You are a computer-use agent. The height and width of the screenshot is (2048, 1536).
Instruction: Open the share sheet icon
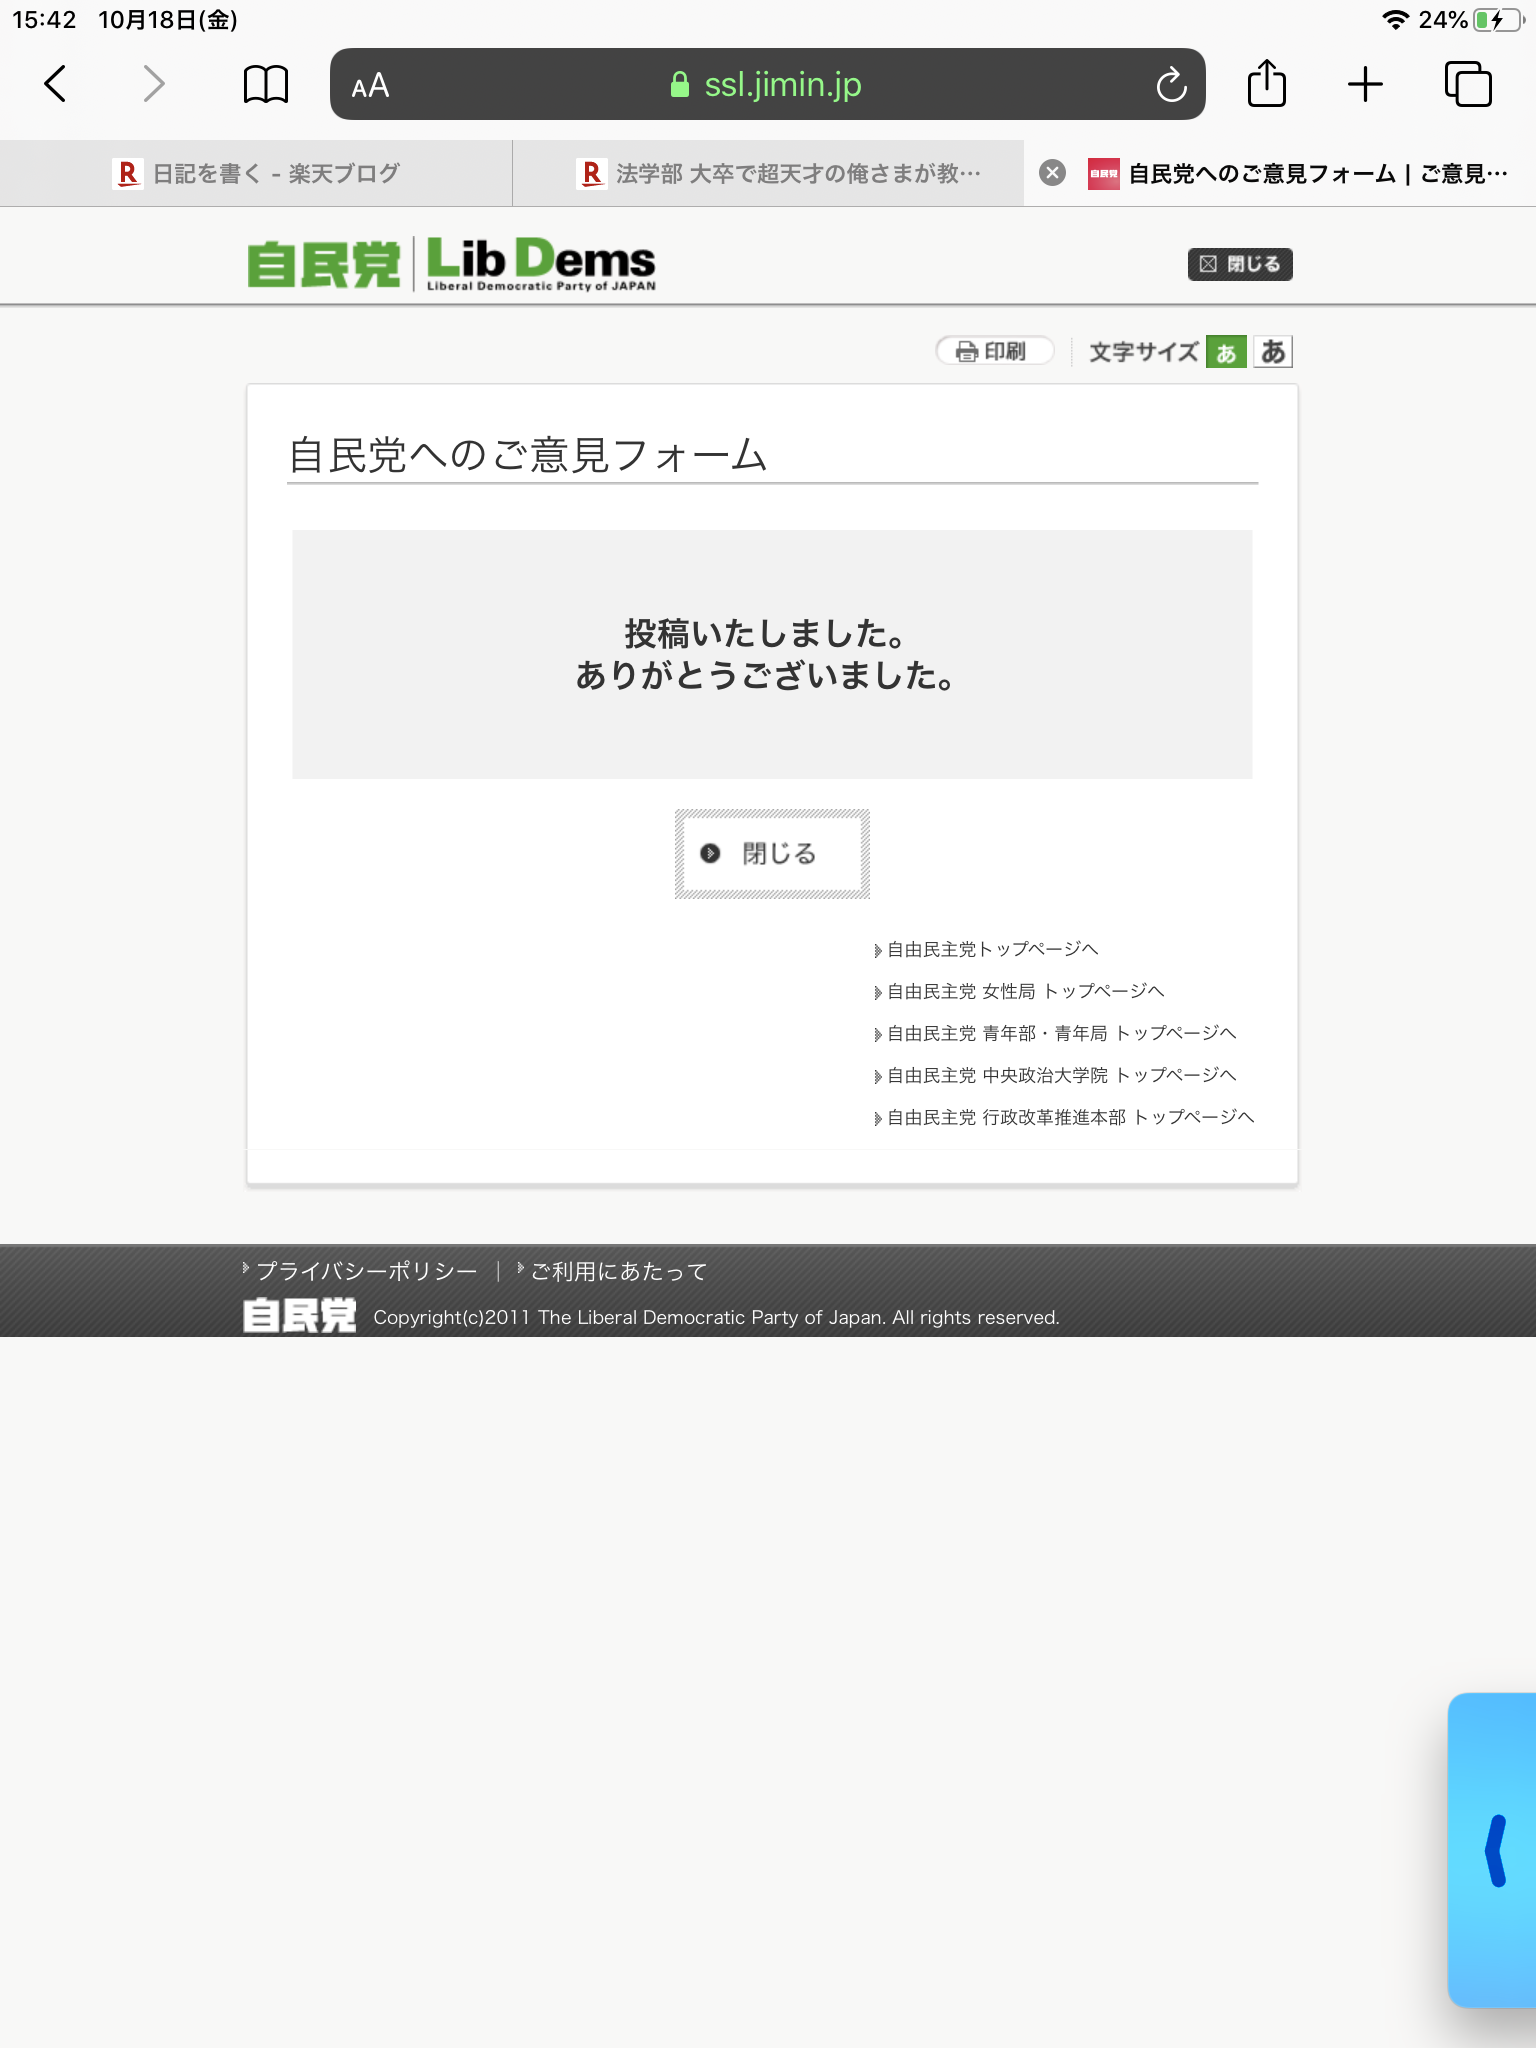click(1267, 84)
